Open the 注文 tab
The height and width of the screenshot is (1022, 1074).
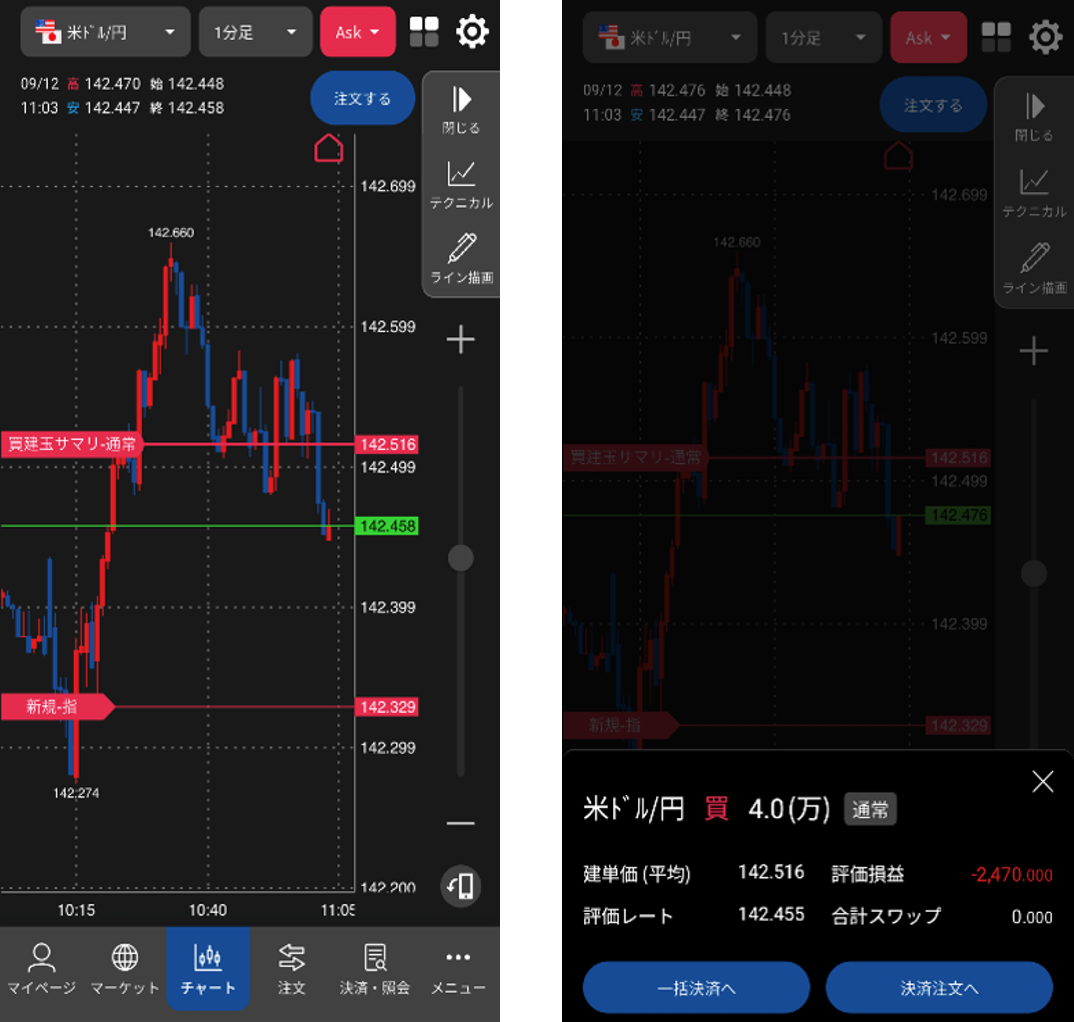point(291,969)
